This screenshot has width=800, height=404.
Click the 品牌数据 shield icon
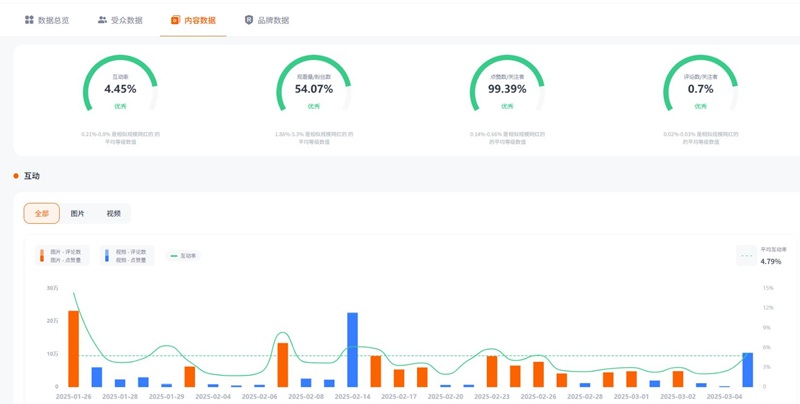[249, 20]
